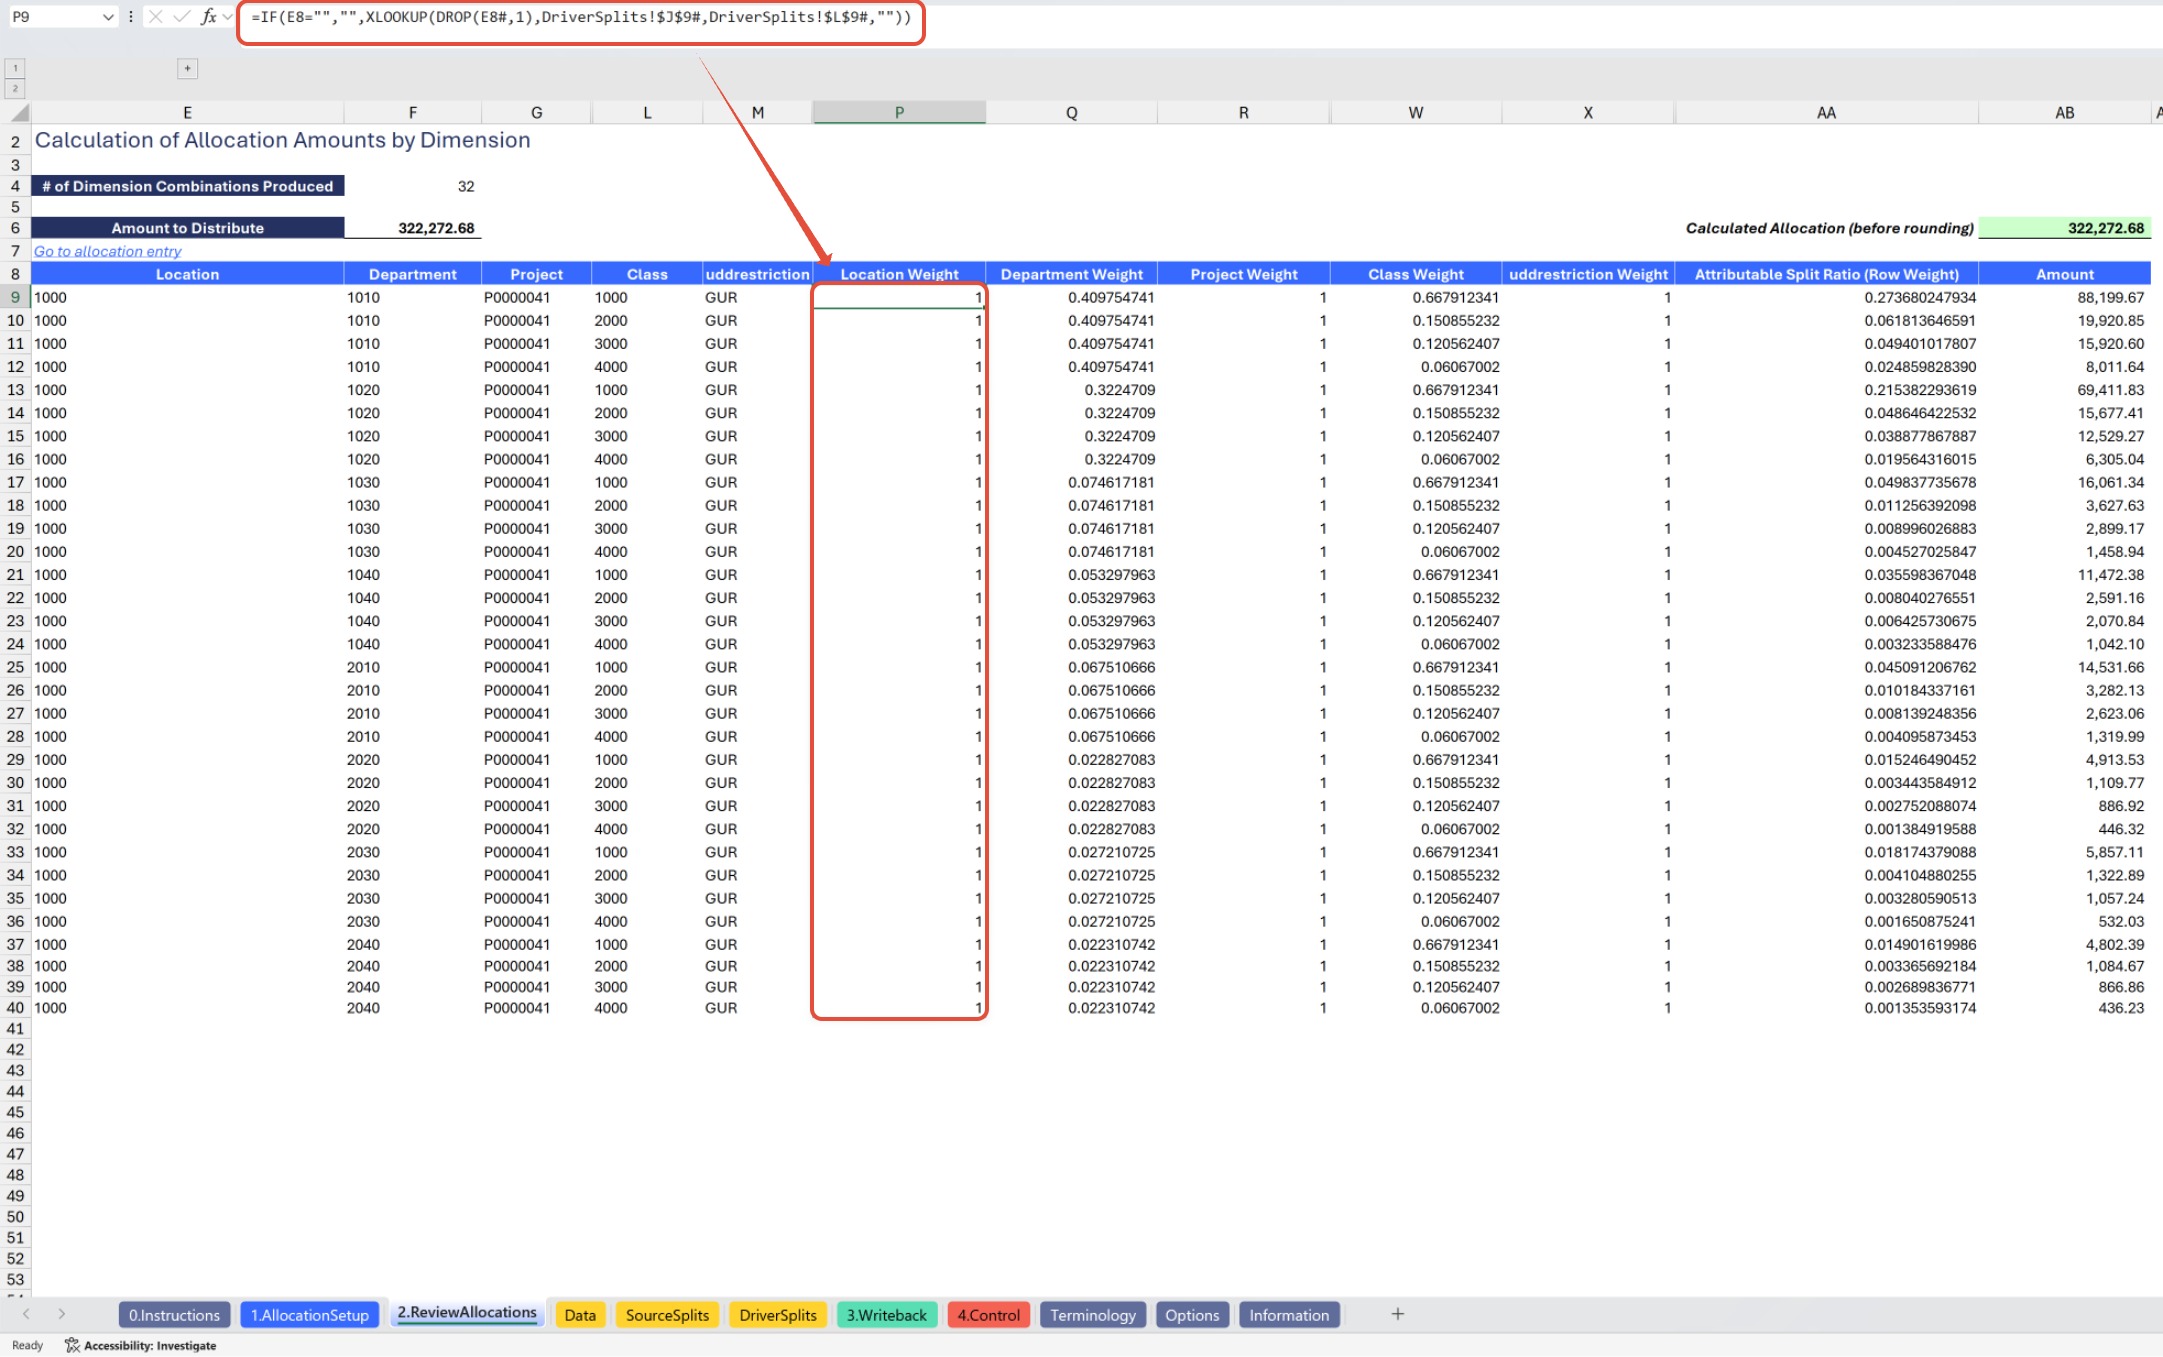Click the Add new sheet plus icon
Viewport: 2163px width, 1357px height.
click(1397, 1314)
